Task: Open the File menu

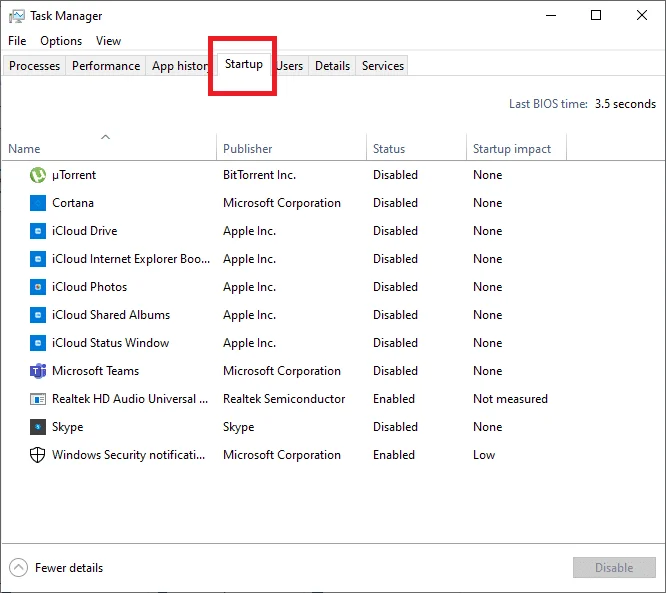Action: click(17, 41)
